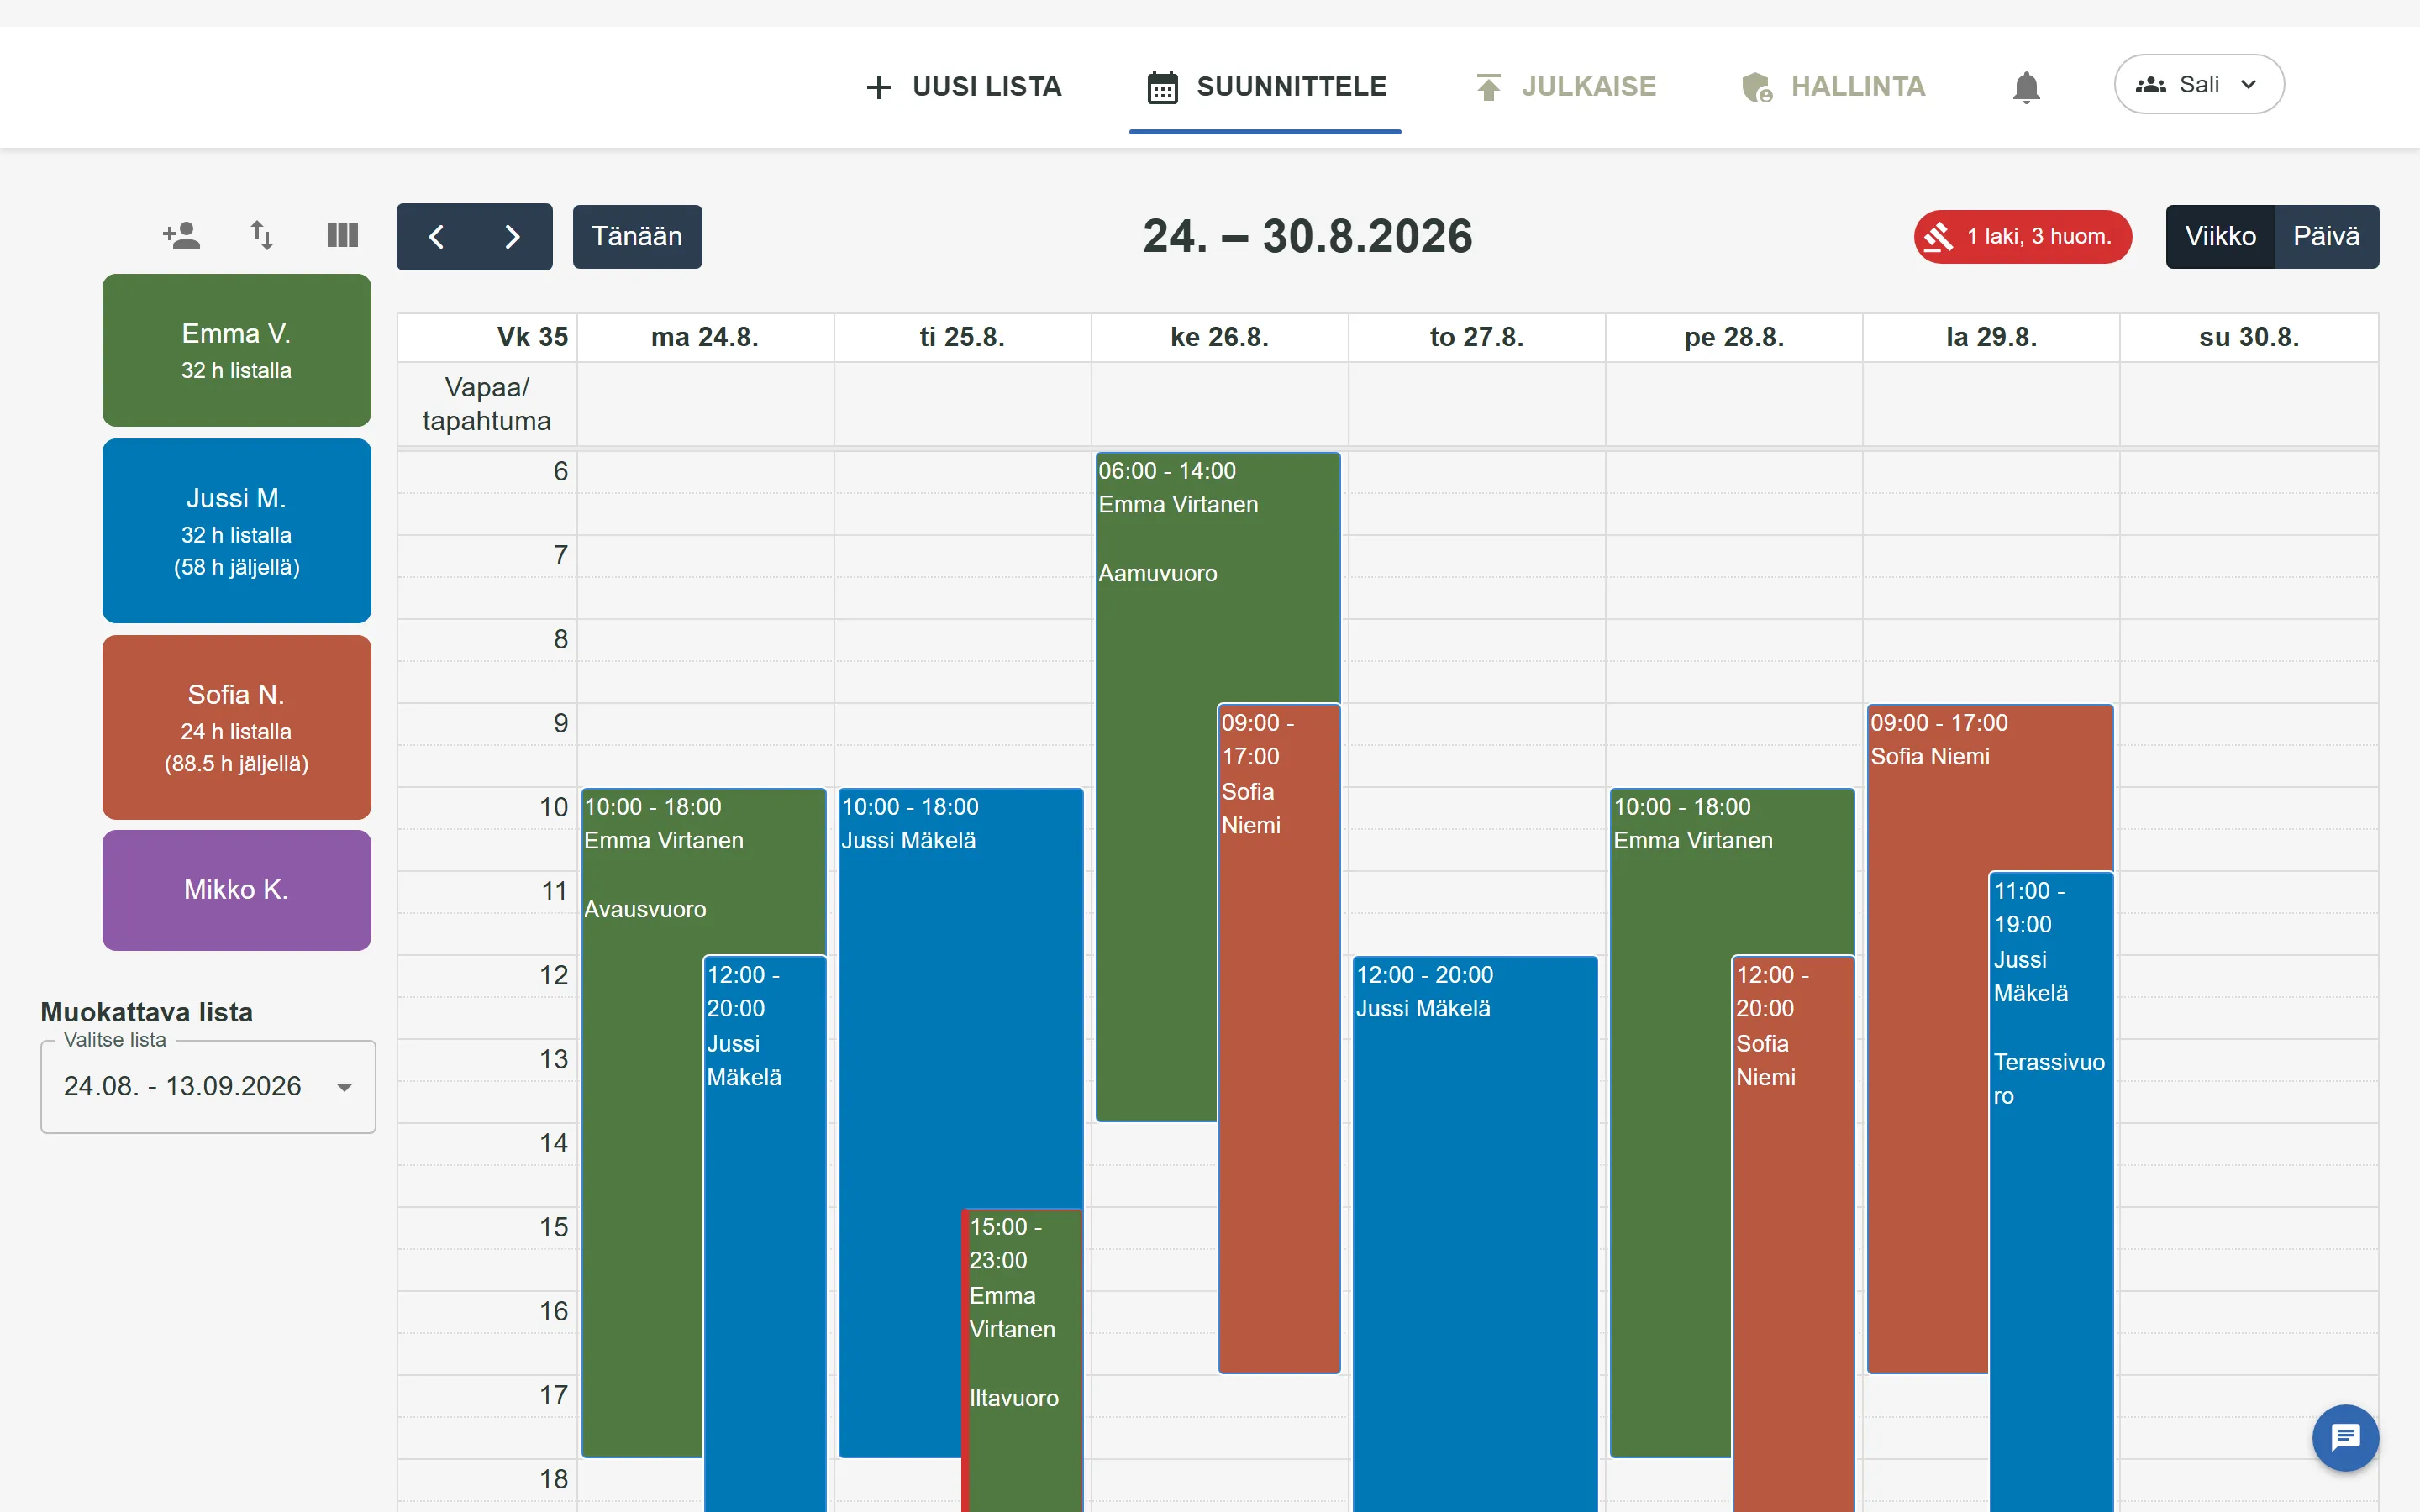Open the Julkaise tab
This screenshot has width=2420, height=1512.
pos(1566,87)
